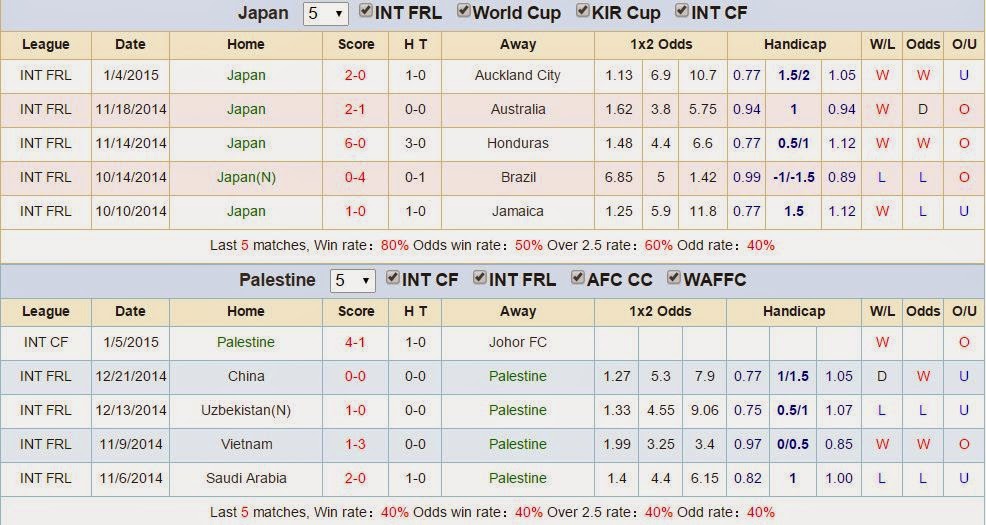This screenshot has height=525, width=986.
Task: Open the Japan 6-0 Honduras score link
Action: pos(355,143)
